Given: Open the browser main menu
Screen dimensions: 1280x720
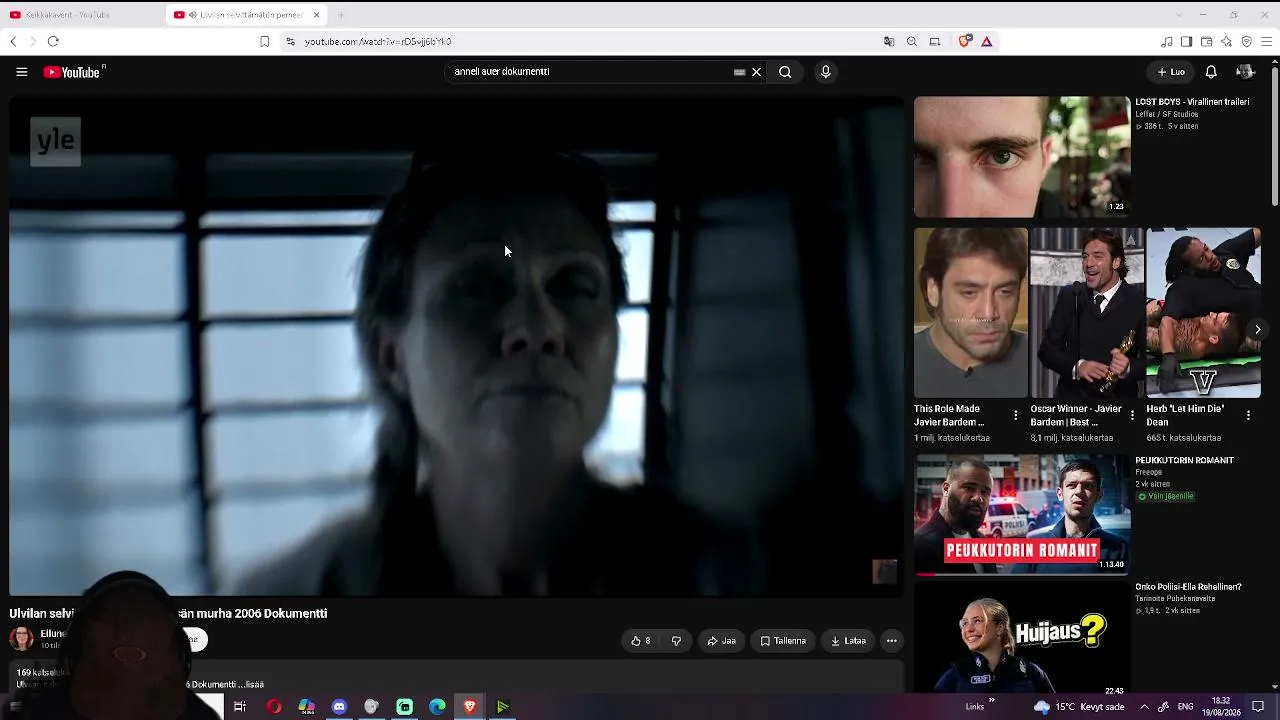Looking at the screenshot, I should (x=1267, y=42).
